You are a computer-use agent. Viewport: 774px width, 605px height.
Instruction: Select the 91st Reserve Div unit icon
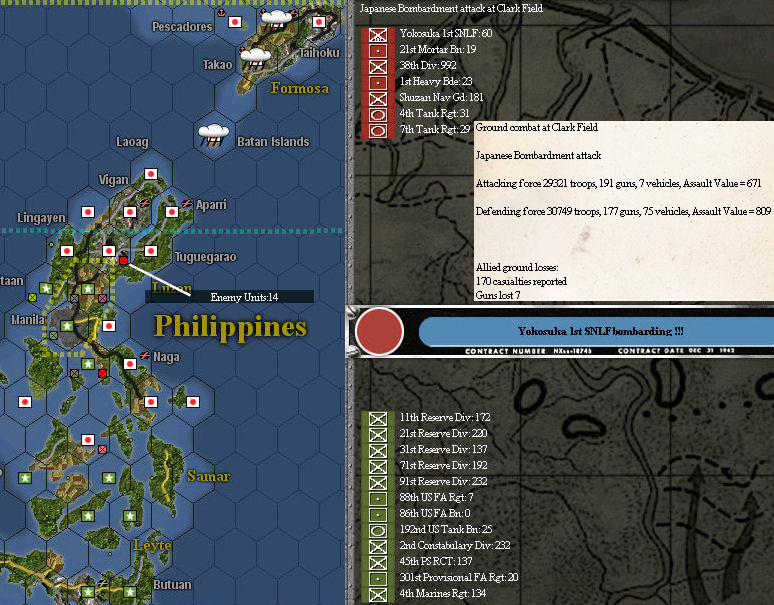click(x=378, y=482)
